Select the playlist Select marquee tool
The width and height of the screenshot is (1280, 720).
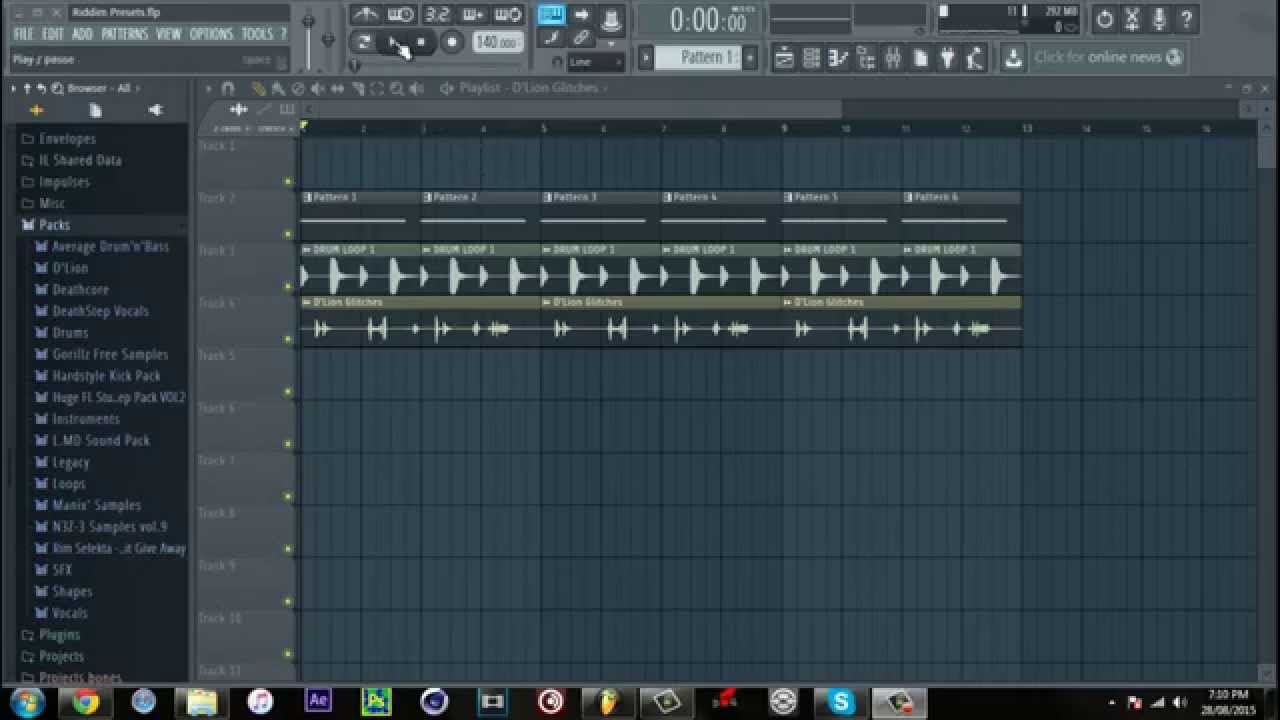[x=377, y=88]
